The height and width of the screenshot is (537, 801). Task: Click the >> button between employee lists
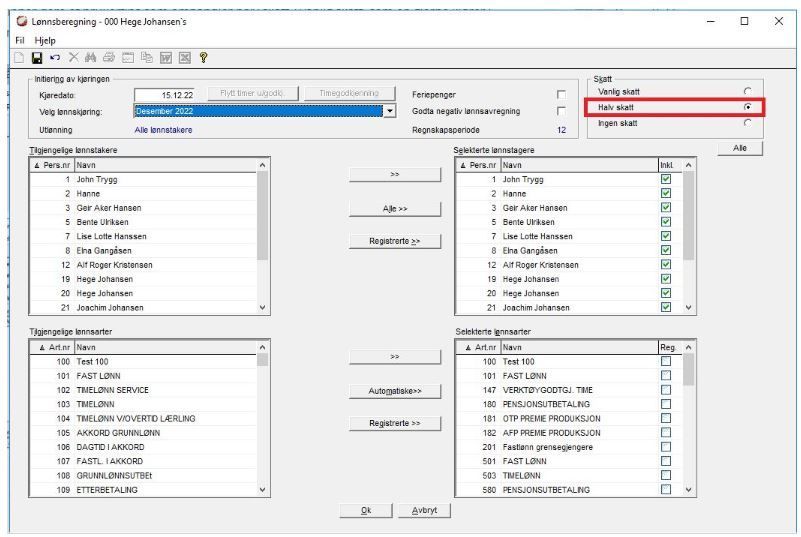pos(394,174)
